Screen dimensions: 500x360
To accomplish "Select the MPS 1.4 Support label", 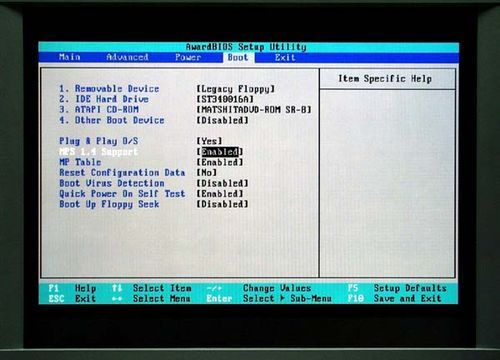I will coord(99,152).
